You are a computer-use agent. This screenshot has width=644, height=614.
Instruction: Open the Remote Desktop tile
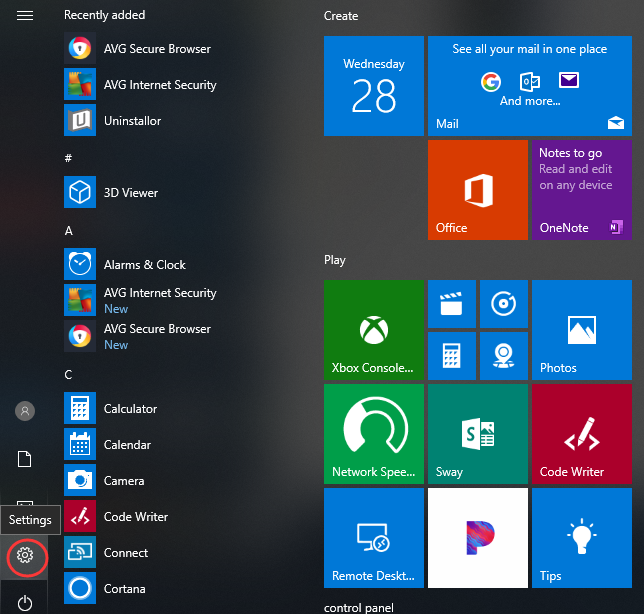tap(374, 538)
